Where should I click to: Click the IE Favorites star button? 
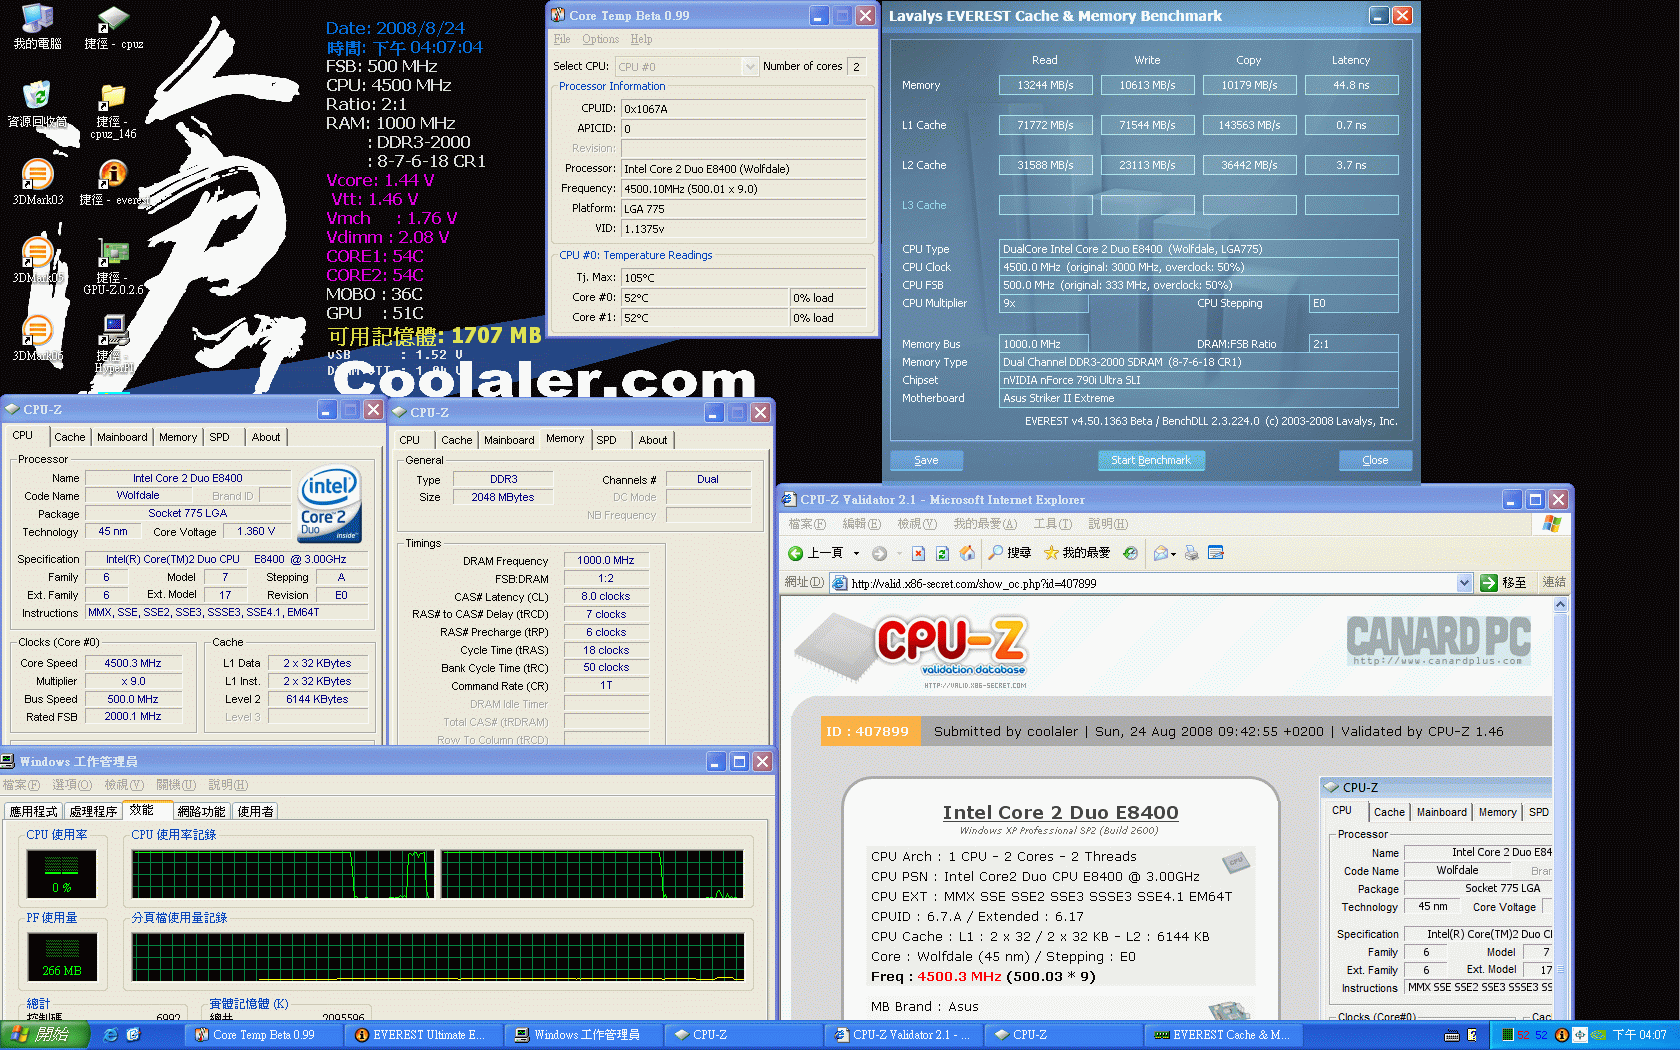coord(1077,553)
